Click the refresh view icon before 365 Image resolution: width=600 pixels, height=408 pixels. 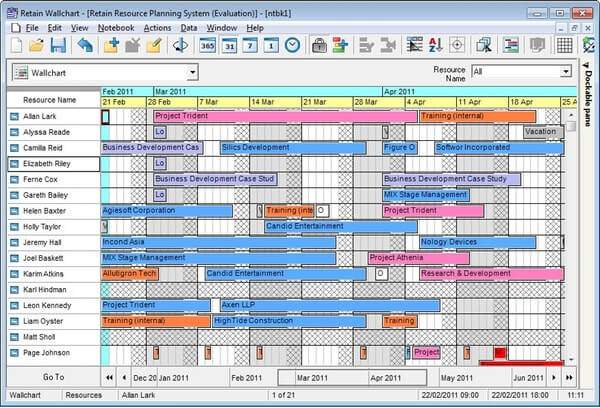181,45
